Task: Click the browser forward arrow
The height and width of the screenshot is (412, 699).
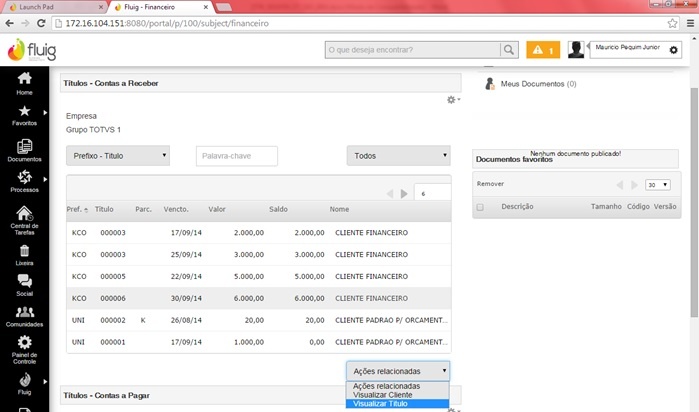Action: [x=25, y=23]
